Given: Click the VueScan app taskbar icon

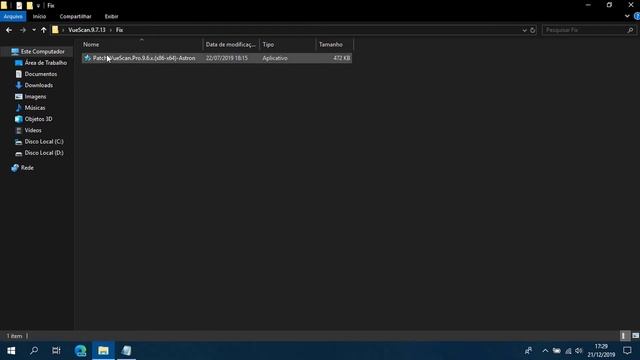Looking at the screenshot, I should (x=127, y=351).
